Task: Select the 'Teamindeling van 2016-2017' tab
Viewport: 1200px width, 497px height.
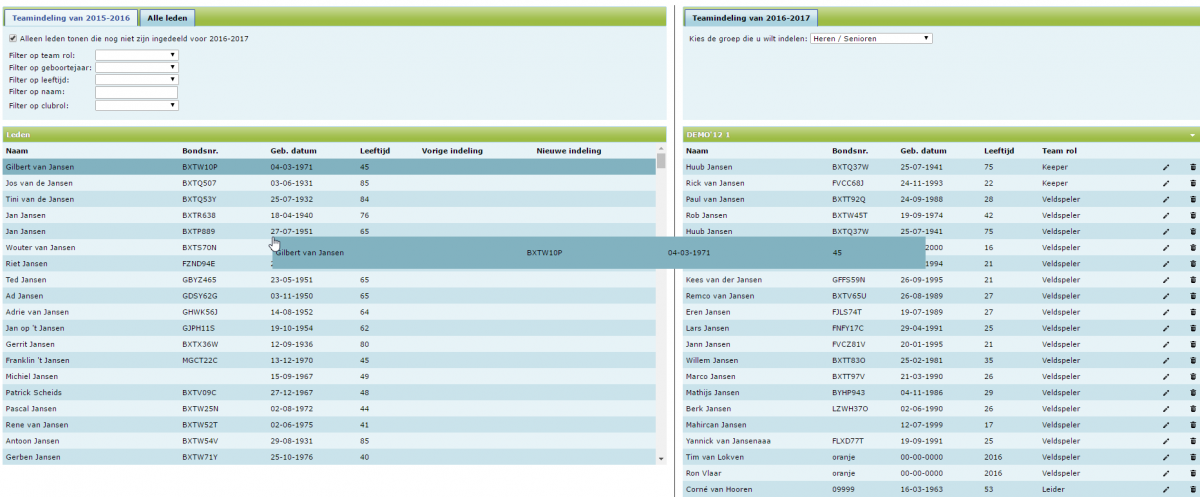Action: [752, 18]
